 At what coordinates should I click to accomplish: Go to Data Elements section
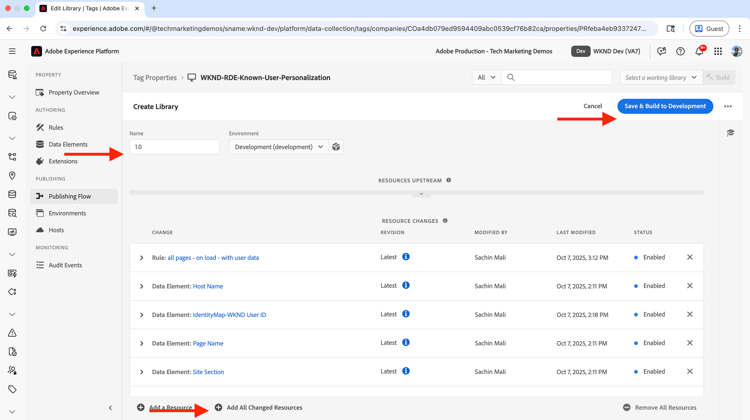pyautogui.click(x=68, y=144)
